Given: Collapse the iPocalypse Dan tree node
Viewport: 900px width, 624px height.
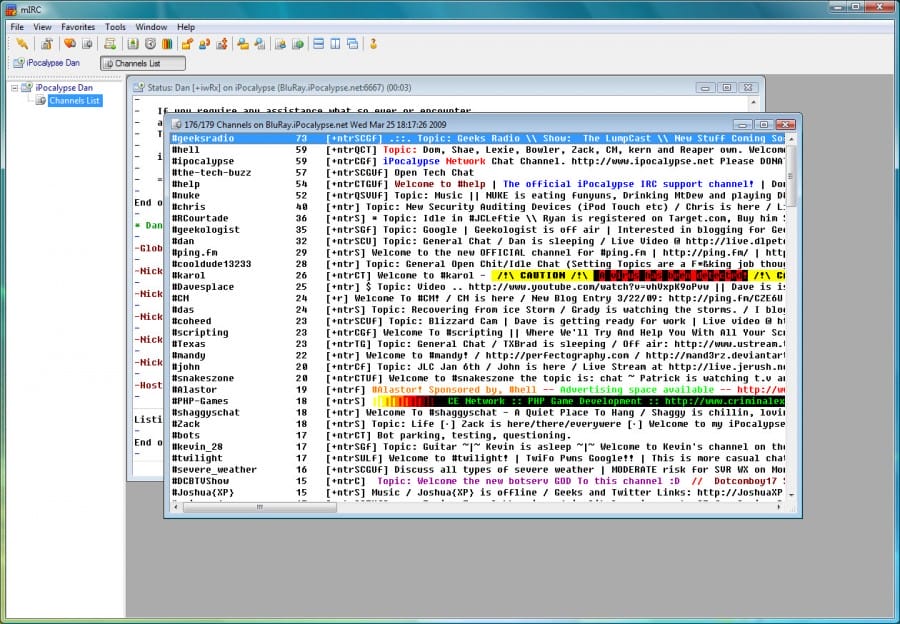Looking at the screenshot, I should 14,88.
